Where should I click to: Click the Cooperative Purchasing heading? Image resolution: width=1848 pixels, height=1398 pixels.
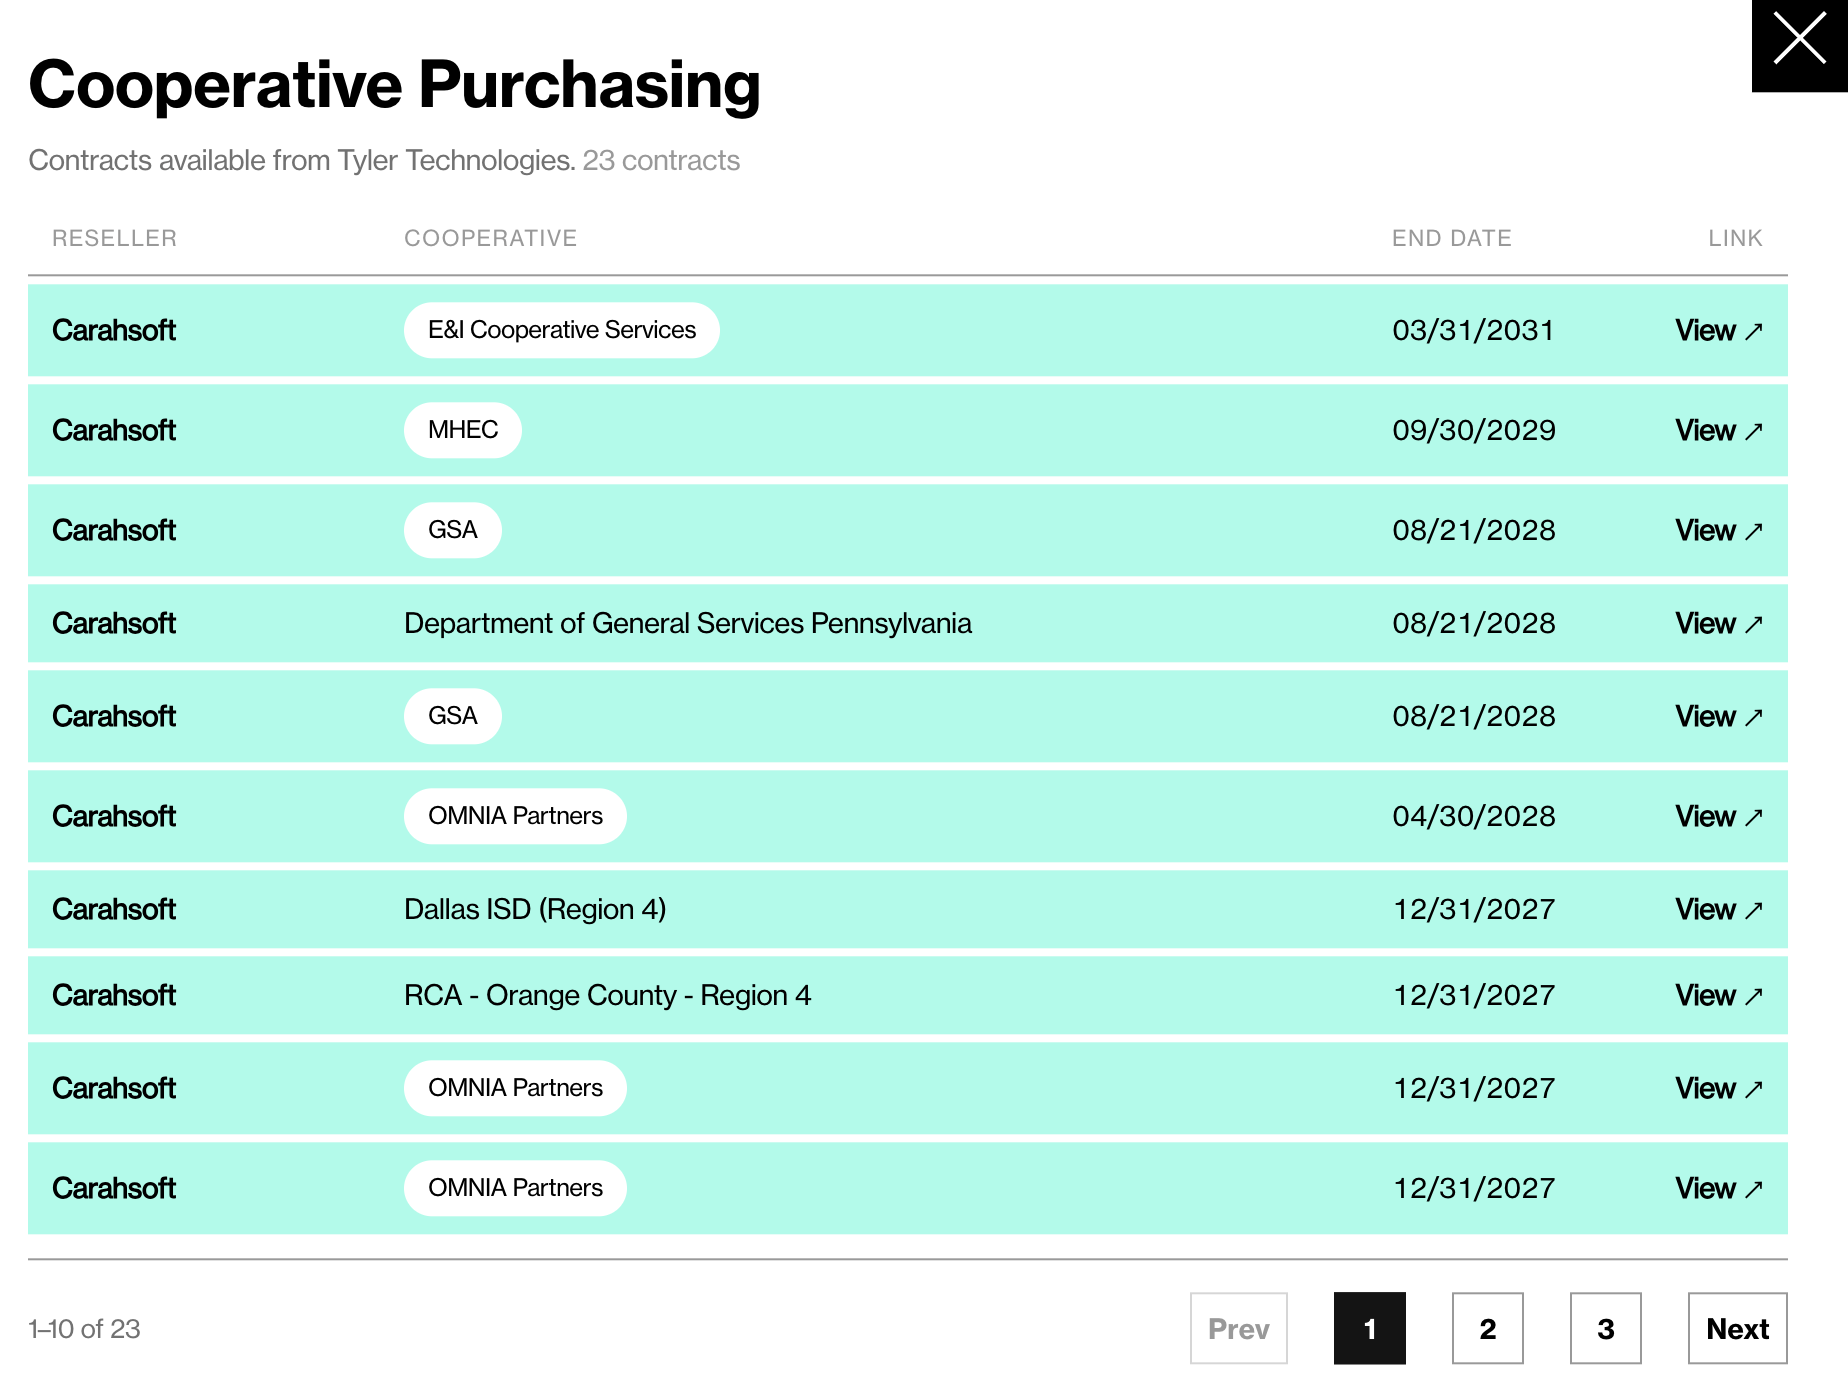[x=394, y=85]
